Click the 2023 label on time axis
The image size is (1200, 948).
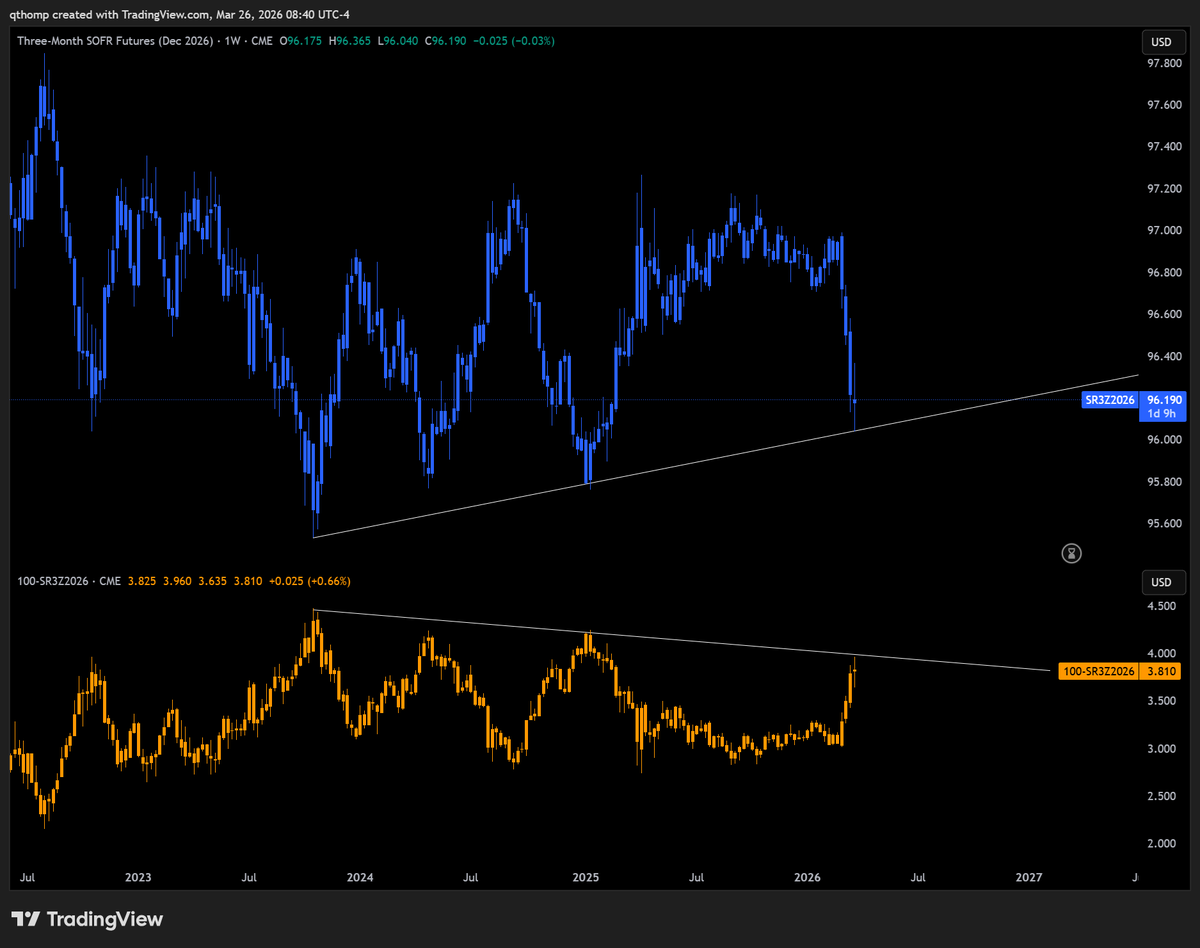pos(138,878)
